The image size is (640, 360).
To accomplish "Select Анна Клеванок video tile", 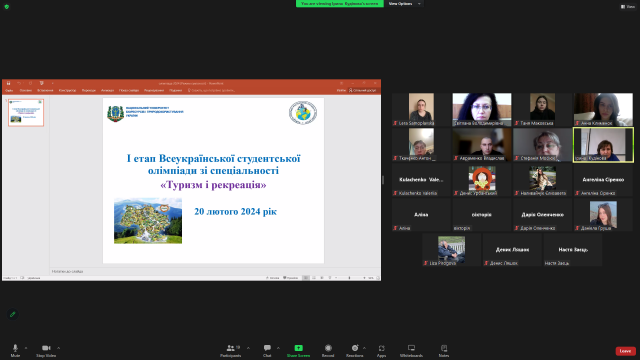I will click(603, 109).
